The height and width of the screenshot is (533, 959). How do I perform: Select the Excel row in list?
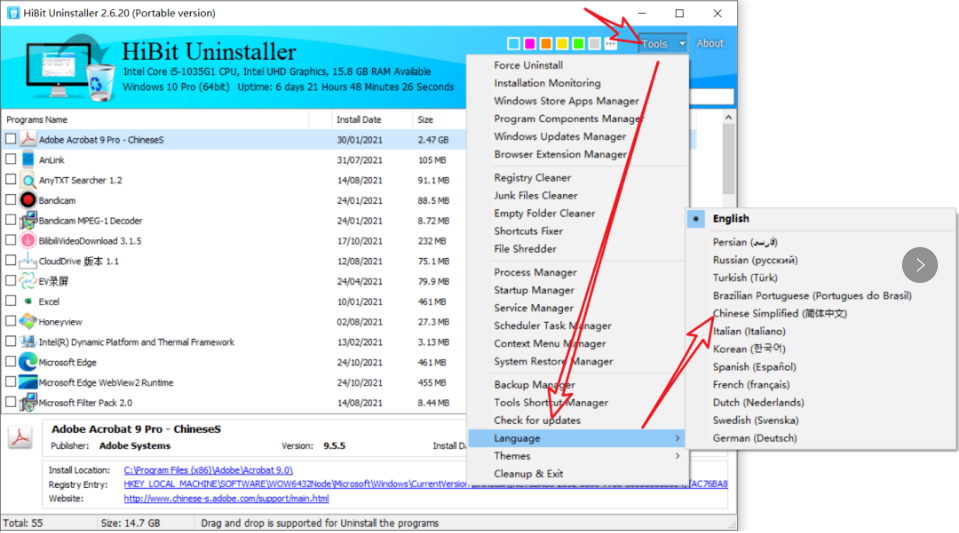234,301
